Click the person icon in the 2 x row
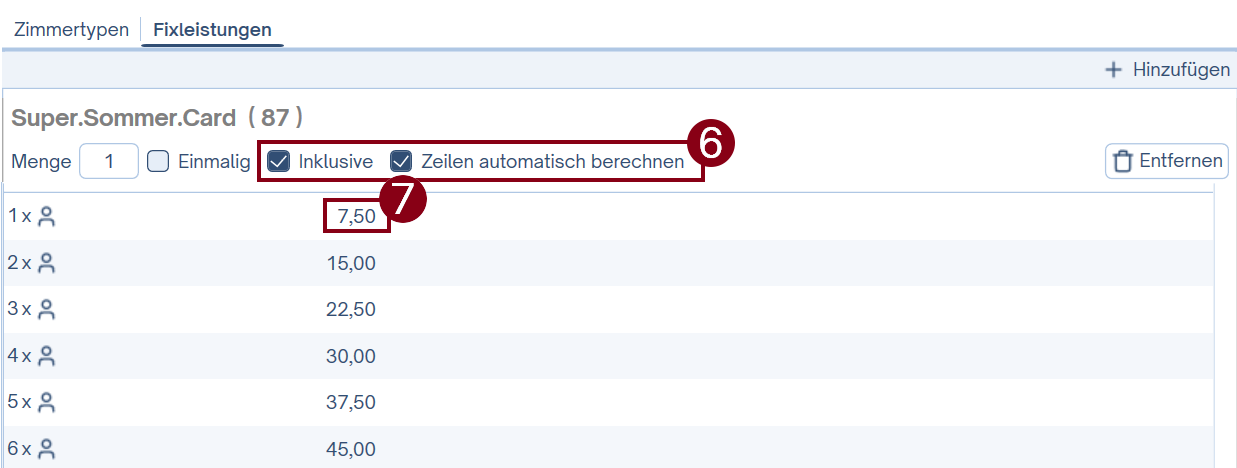Screen dimensions: 1237x468 point(46,264)
